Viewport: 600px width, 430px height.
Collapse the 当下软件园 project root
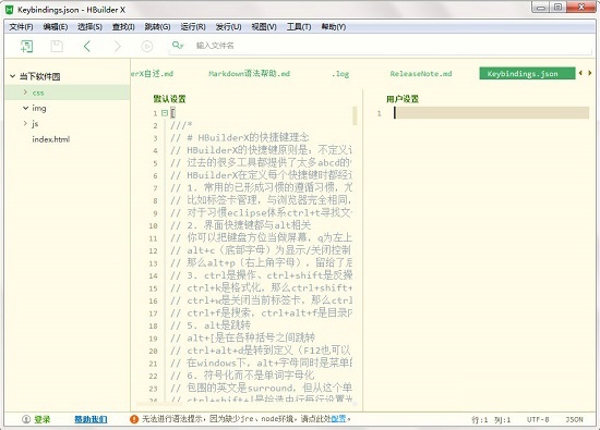(11, 76)
